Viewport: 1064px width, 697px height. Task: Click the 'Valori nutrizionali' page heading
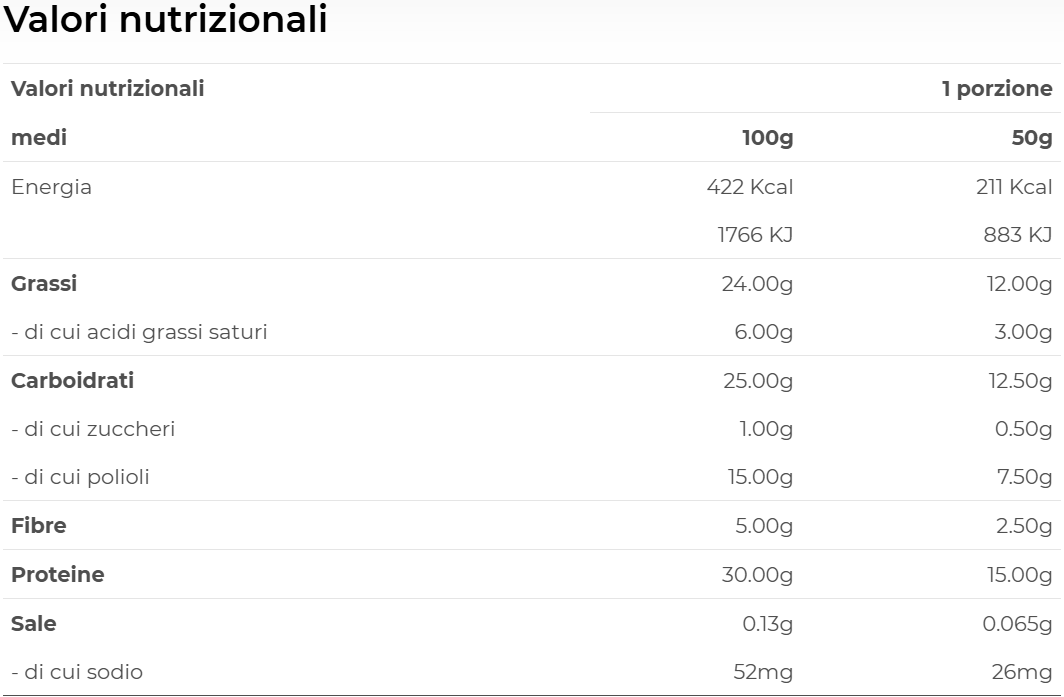click(x=165, y=19)
